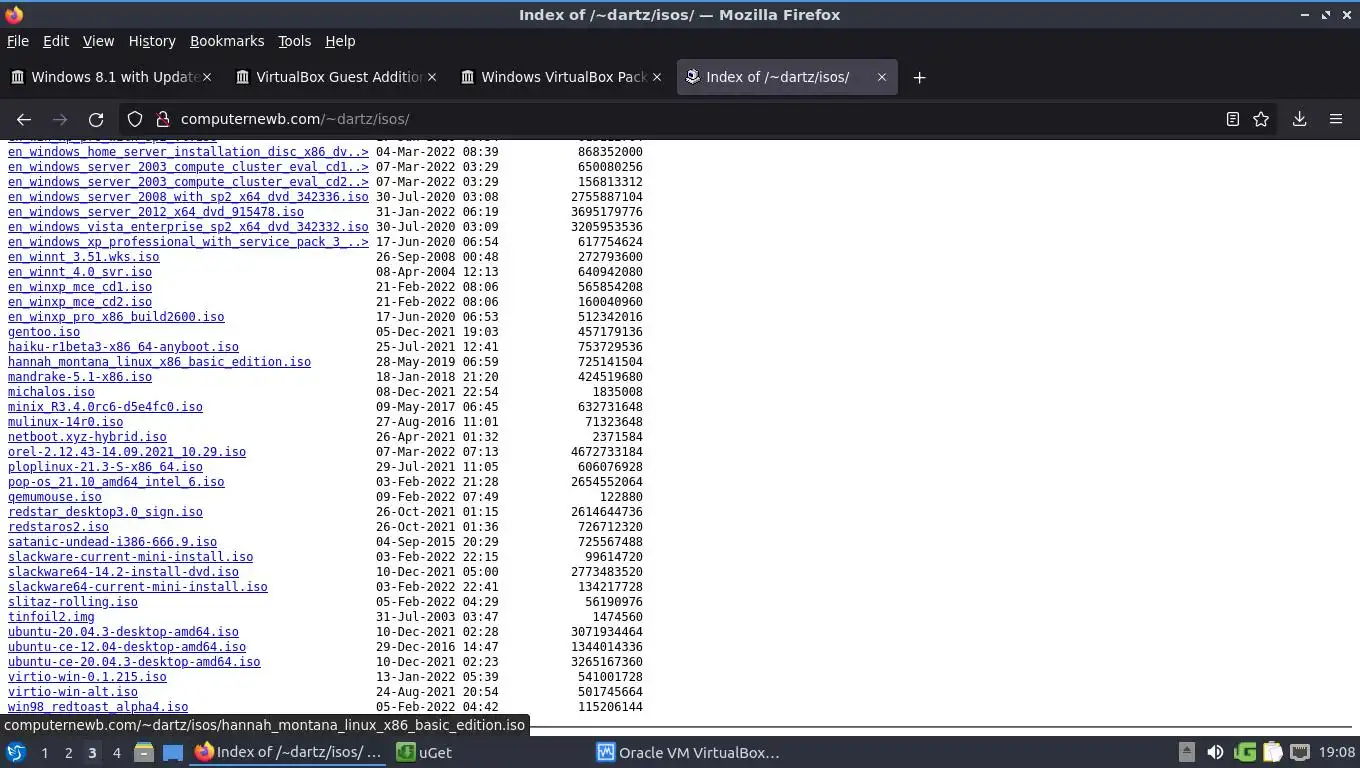This screenshot has height=768, width=1360.
Task: Download virtio-win-0.1.215.iso
Action: (x=87, y=677)
